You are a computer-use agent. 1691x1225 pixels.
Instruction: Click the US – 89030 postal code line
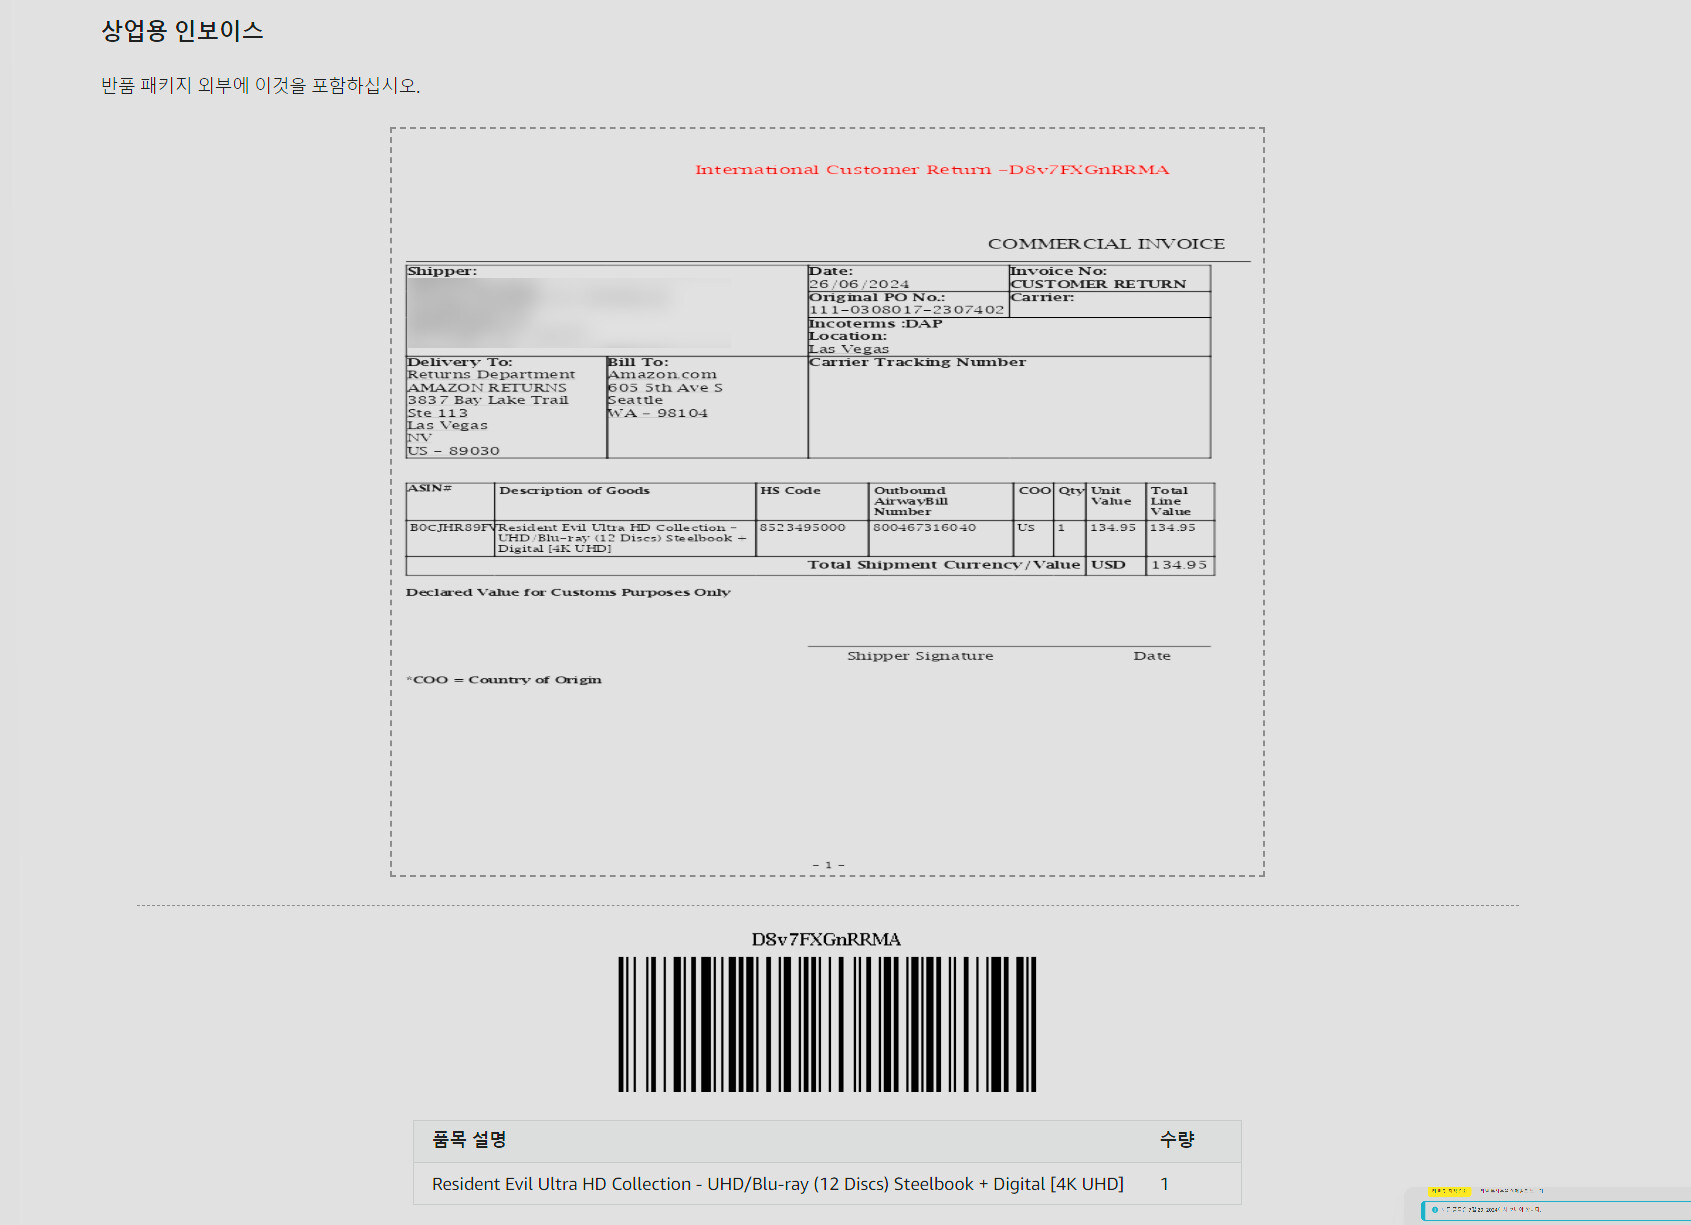453,451
